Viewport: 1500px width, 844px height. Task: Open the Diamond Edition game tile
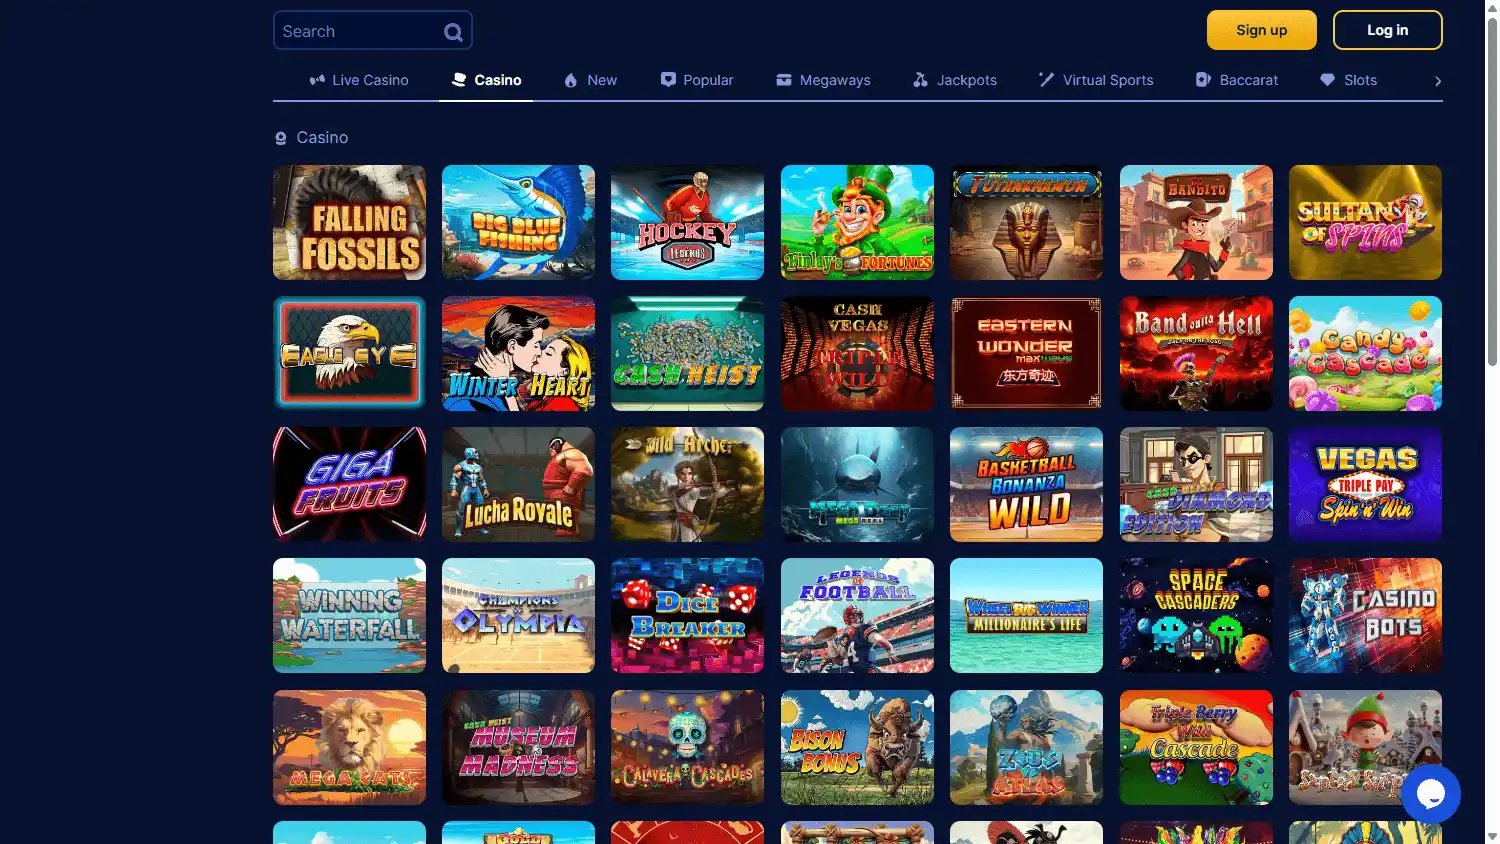pyautogui.click(x=1196, y=484)
